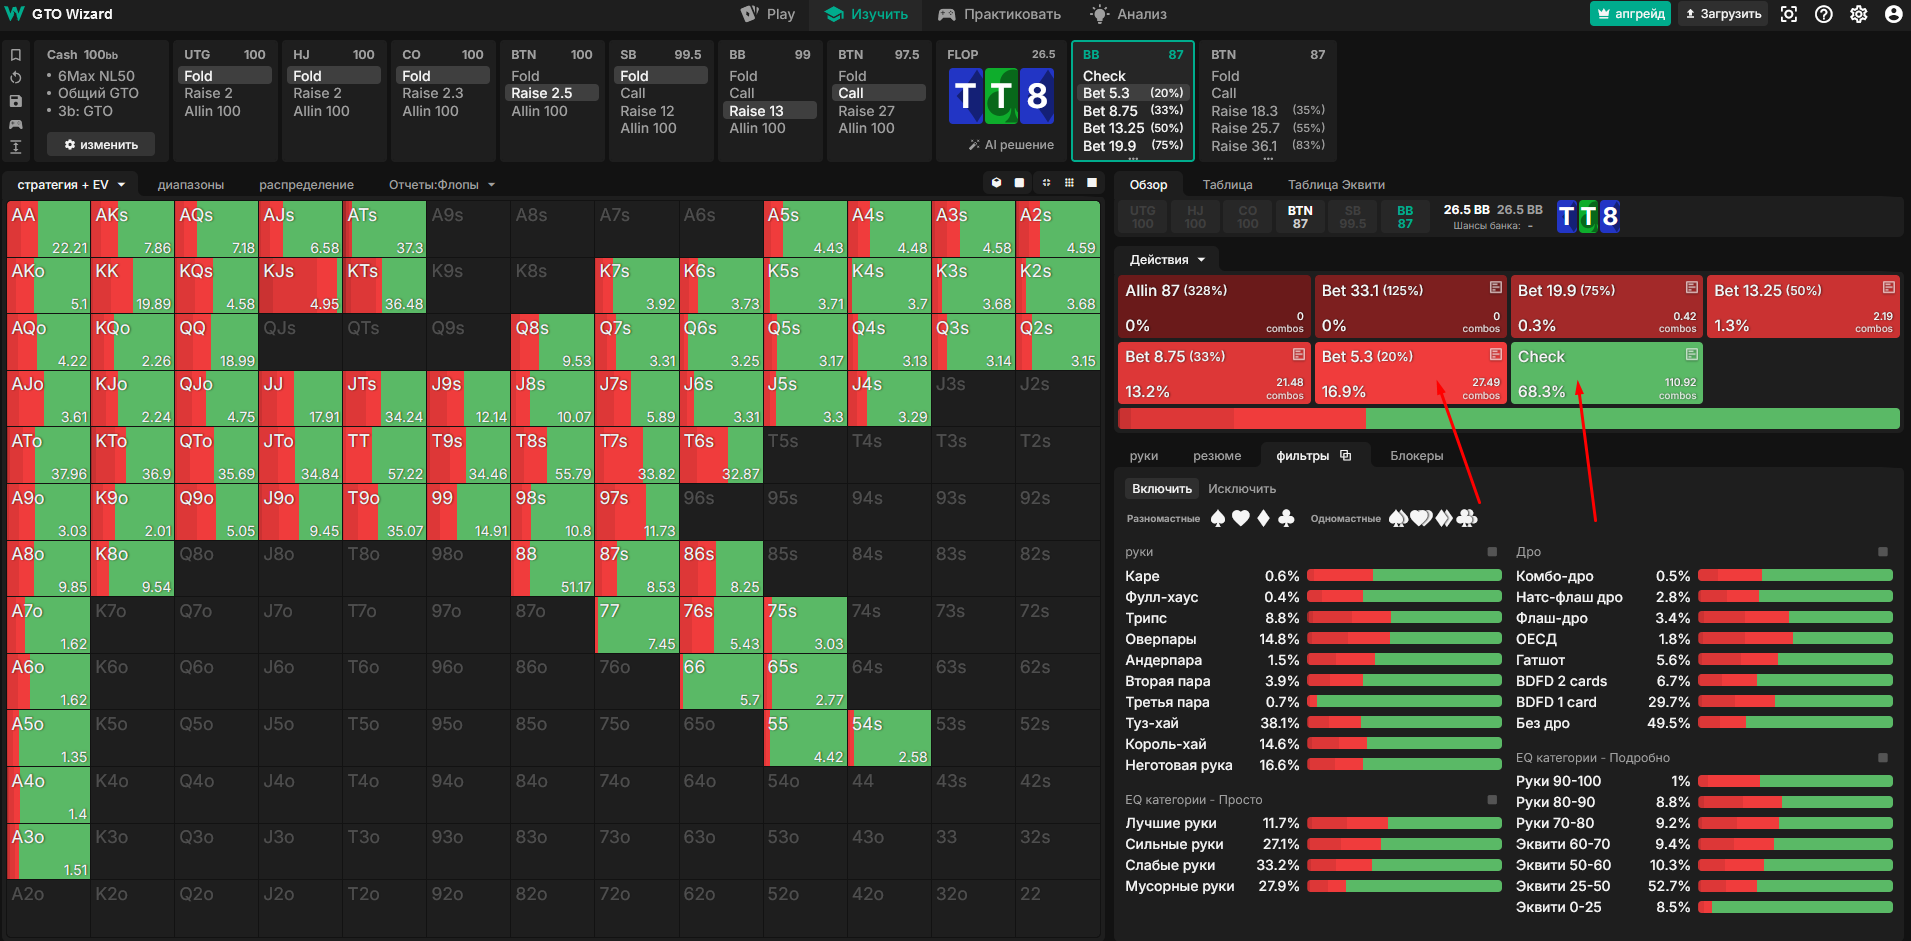Toggle the suited diamonds filter
The height and width of the screenshot is (941, 1911).
[1444, 518]
